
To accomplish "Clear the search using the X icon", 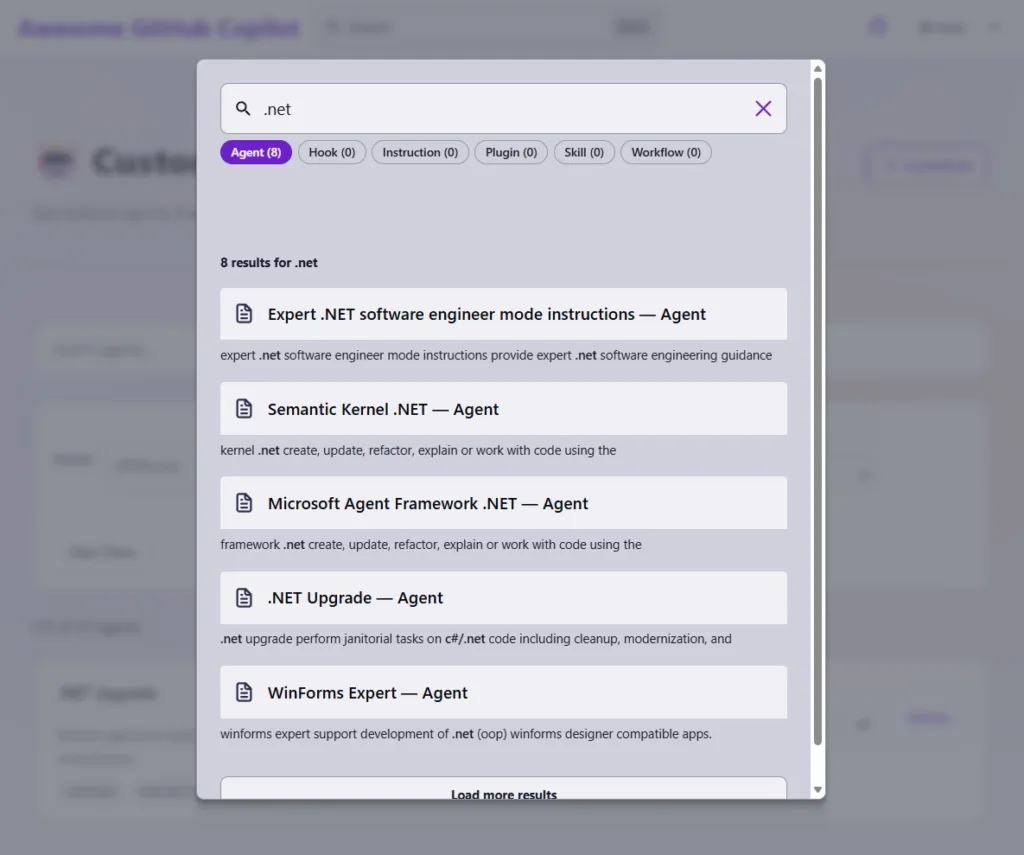I will [763, 107].
